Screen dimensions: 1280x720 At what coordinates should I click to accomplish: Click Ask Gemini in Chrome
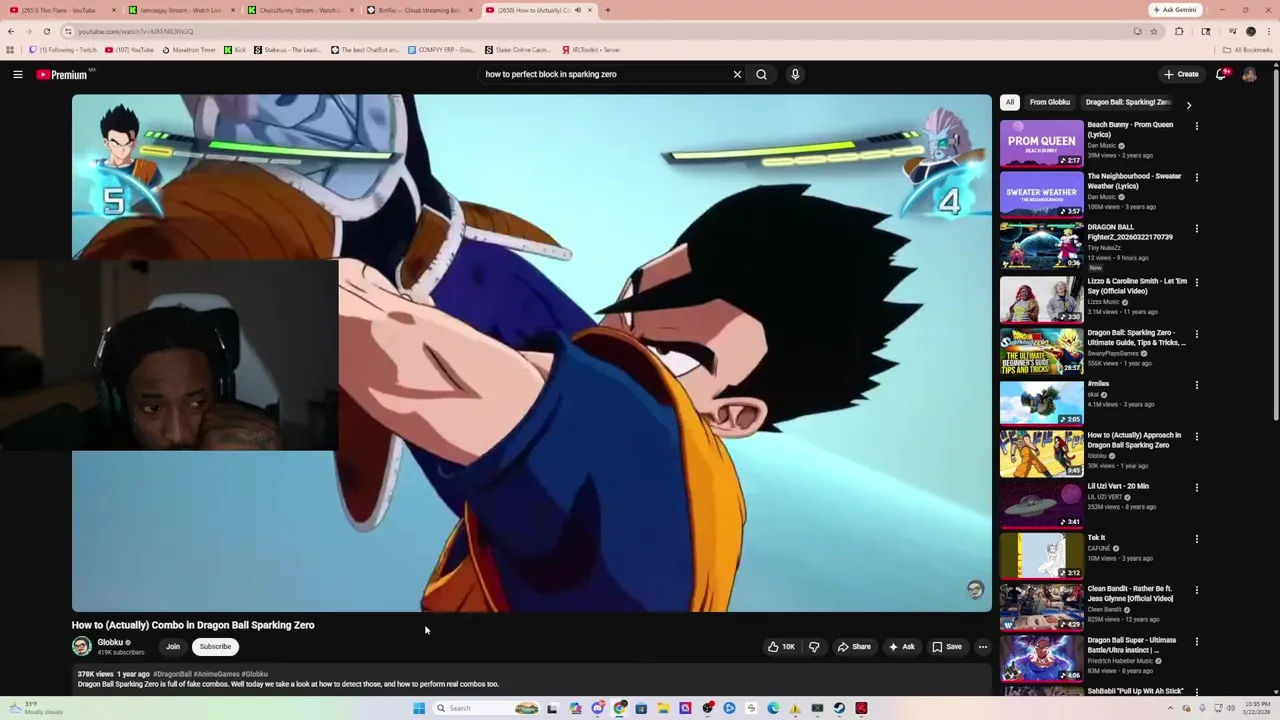pyautogui.click(x=1174, y=10)
